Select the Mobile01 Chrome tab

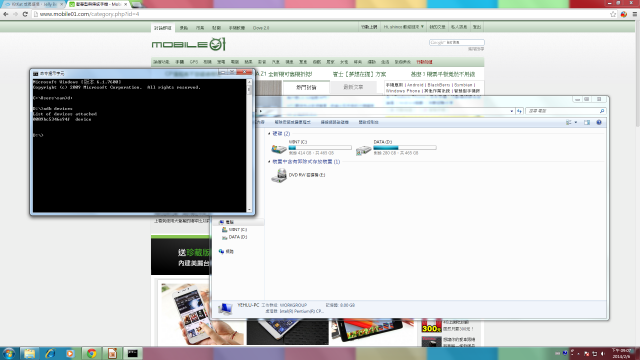click(x=98, y=4)
